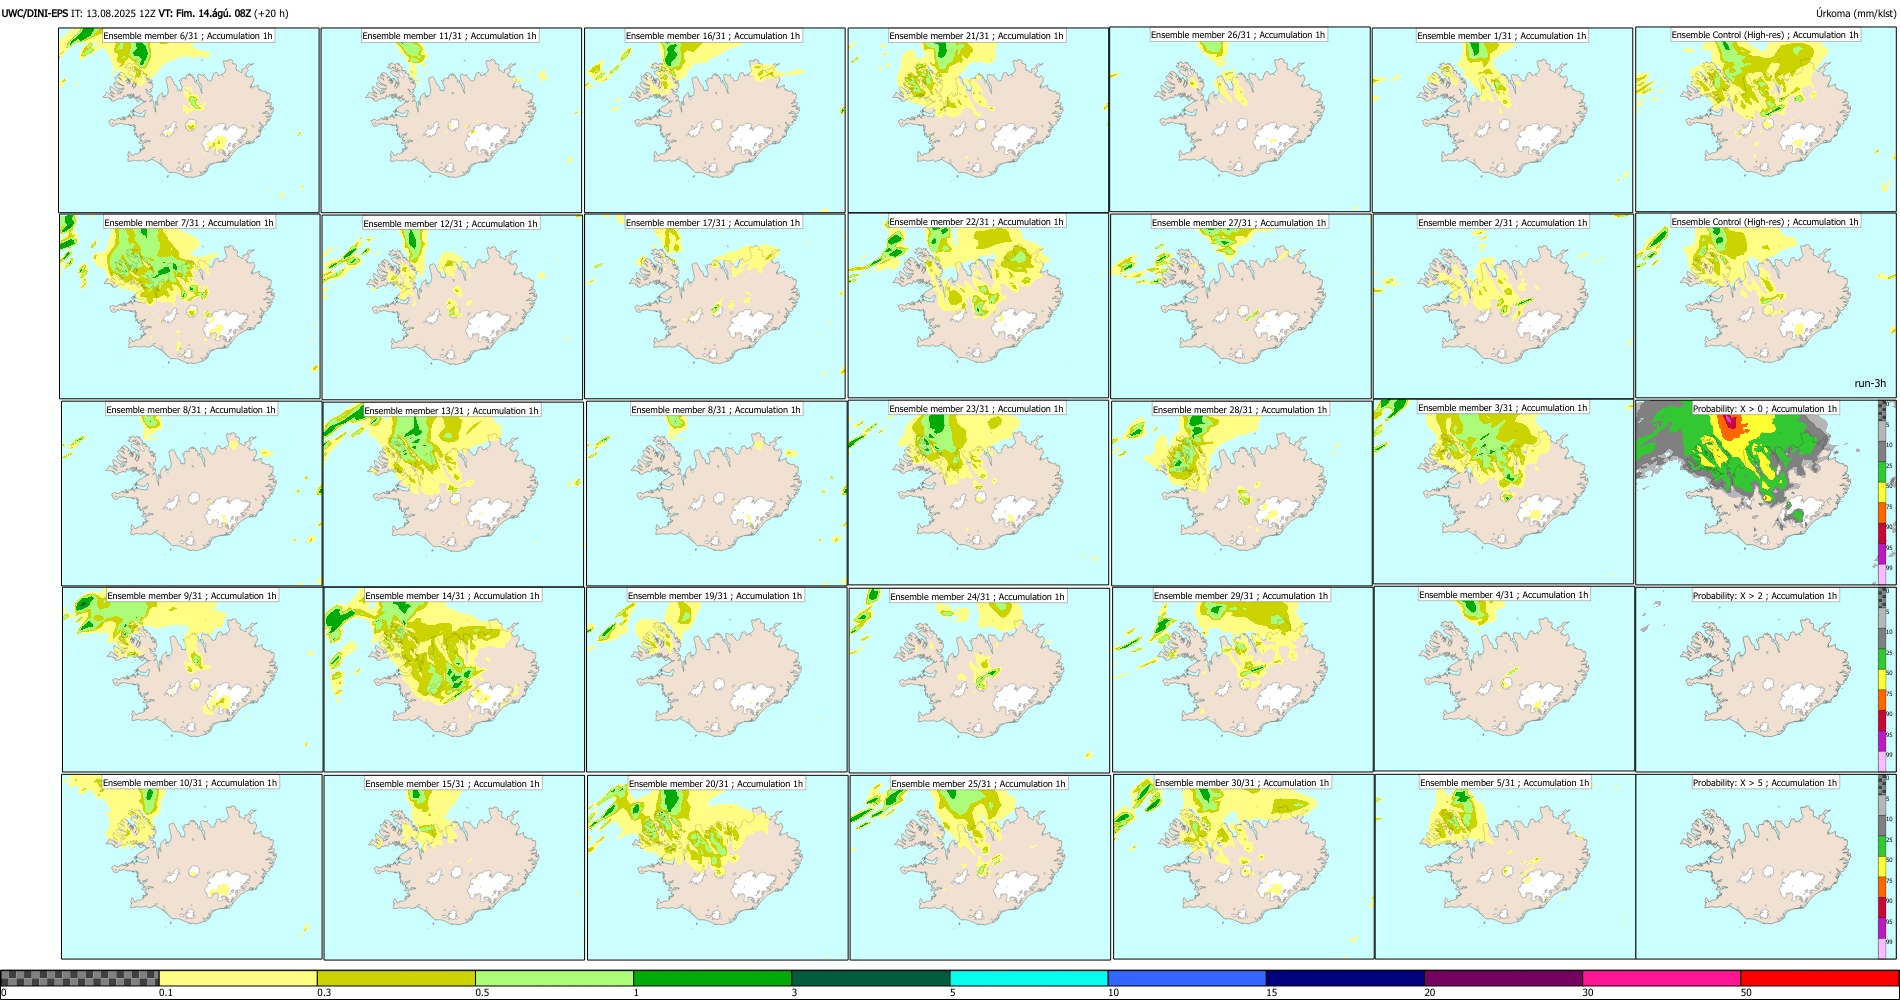This screenshot has width=1900, height=1000.
Task: Select the Ensemble member 22/31 map panel
Action: coord(978,305)
